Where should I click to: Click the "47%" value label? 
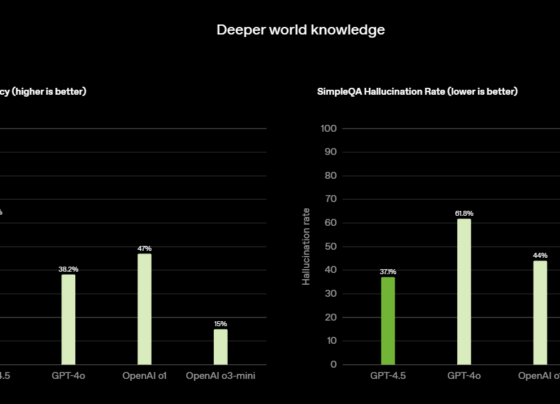point(144,249)
